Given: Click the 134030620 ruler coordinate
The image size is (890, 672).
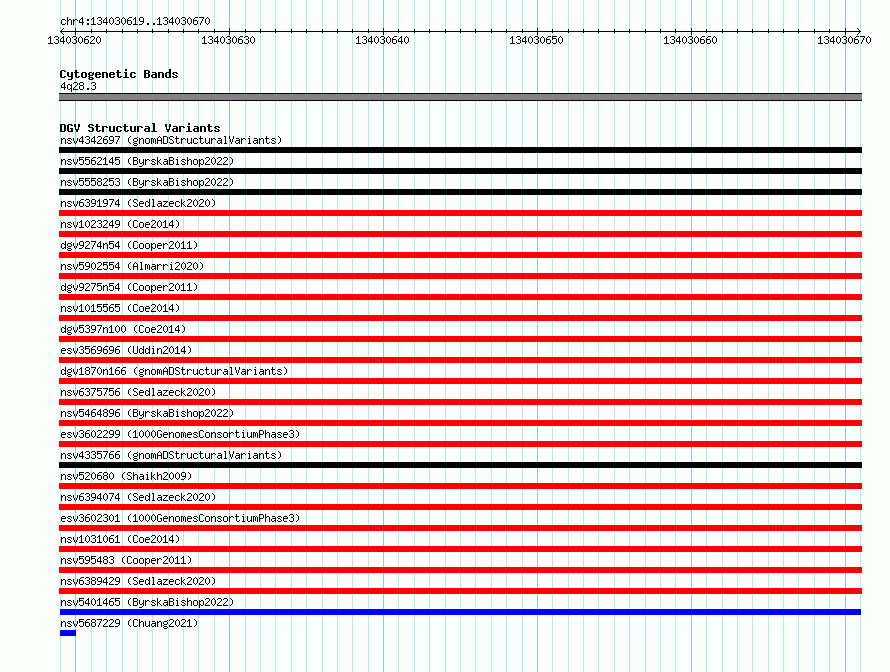Looking at the screenshot, I should tap(74, 40).
